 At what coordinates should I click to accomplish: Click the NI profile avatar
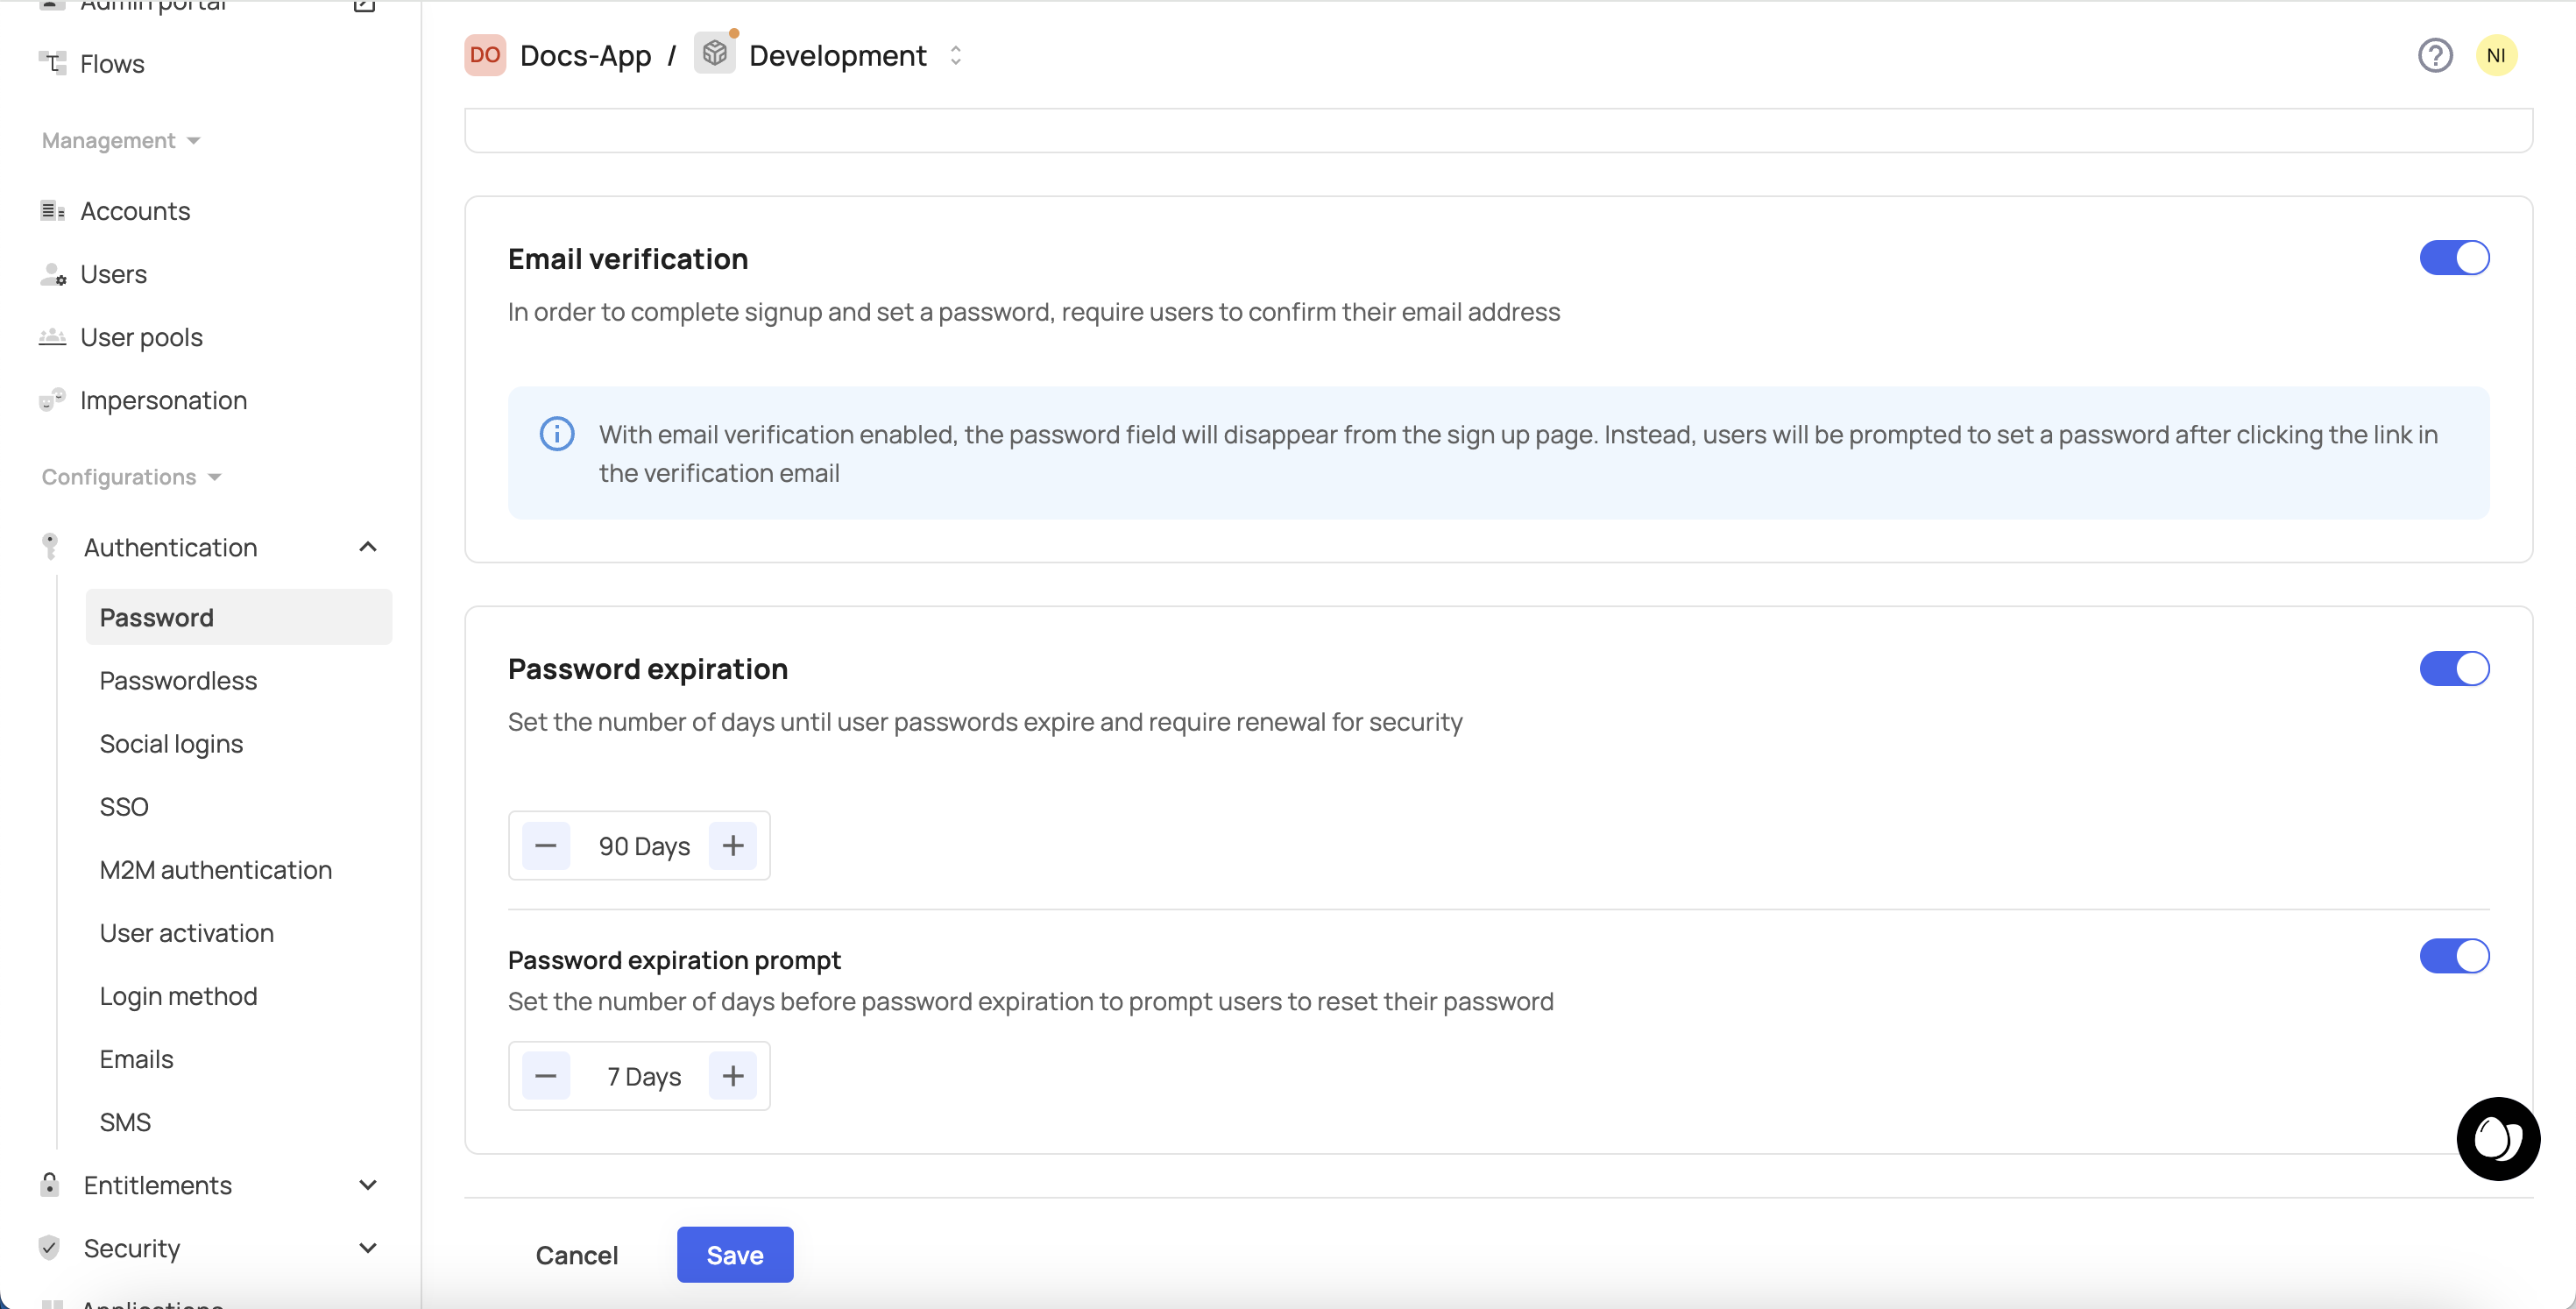click(x=2497, y=55)
